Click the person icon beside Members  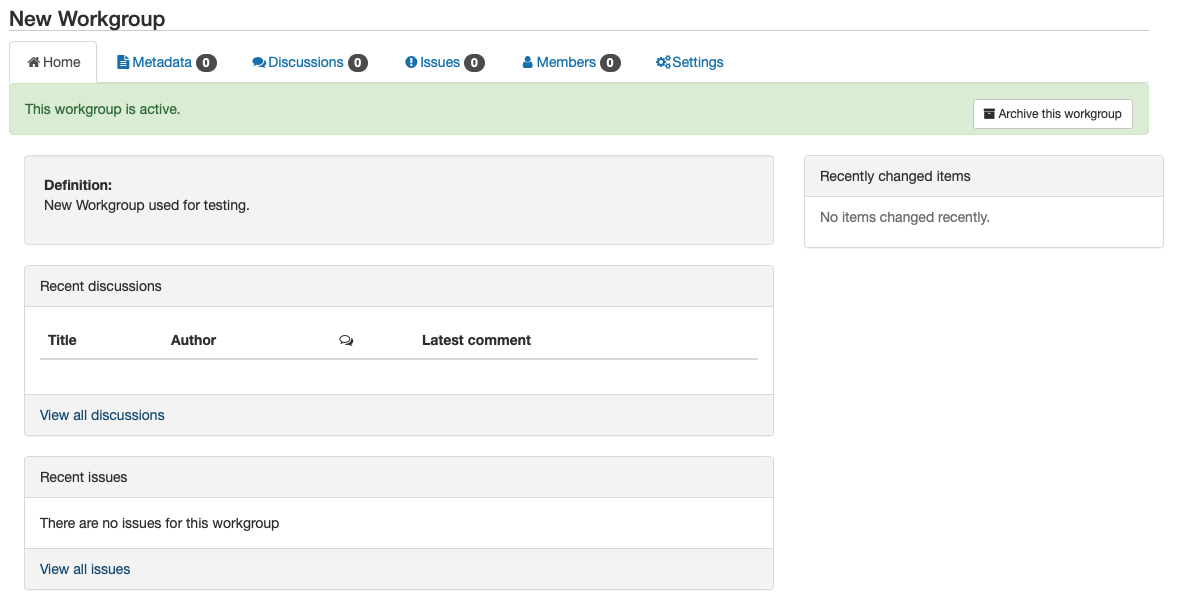[527, 62]
